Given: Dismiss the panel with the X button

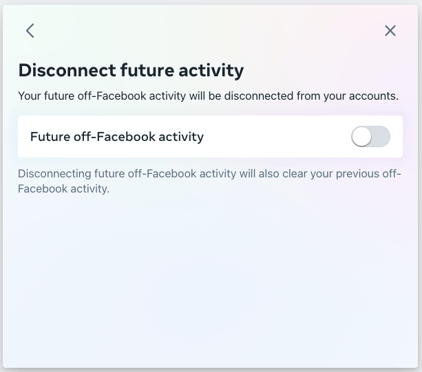Looking at the screenshot, I should coord(390,31).
